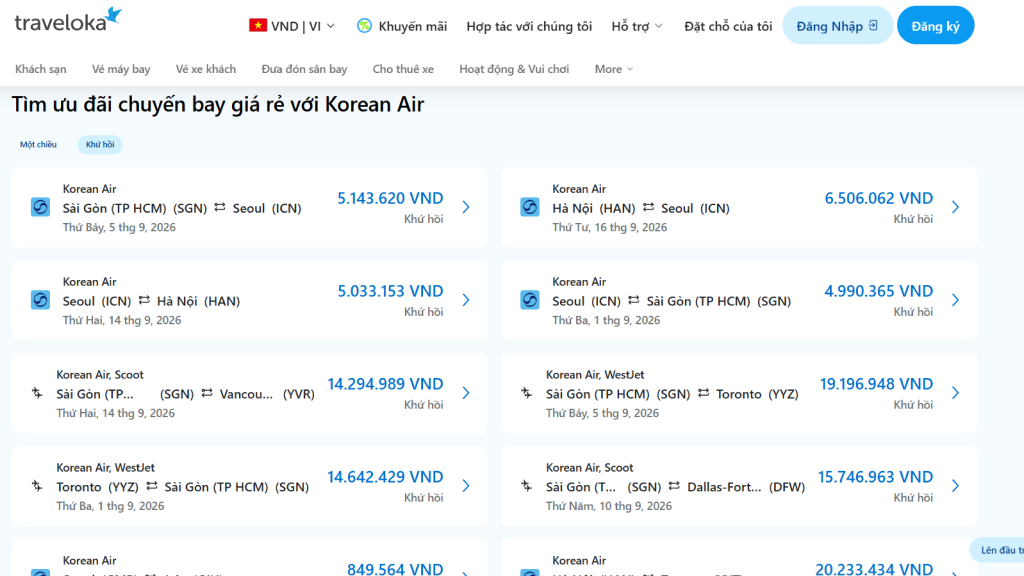Screen dimensions: 1024x576
Task: Click date Thứ Bảy, 5 thg 9 on Seoul card
Action: point(119,227)
